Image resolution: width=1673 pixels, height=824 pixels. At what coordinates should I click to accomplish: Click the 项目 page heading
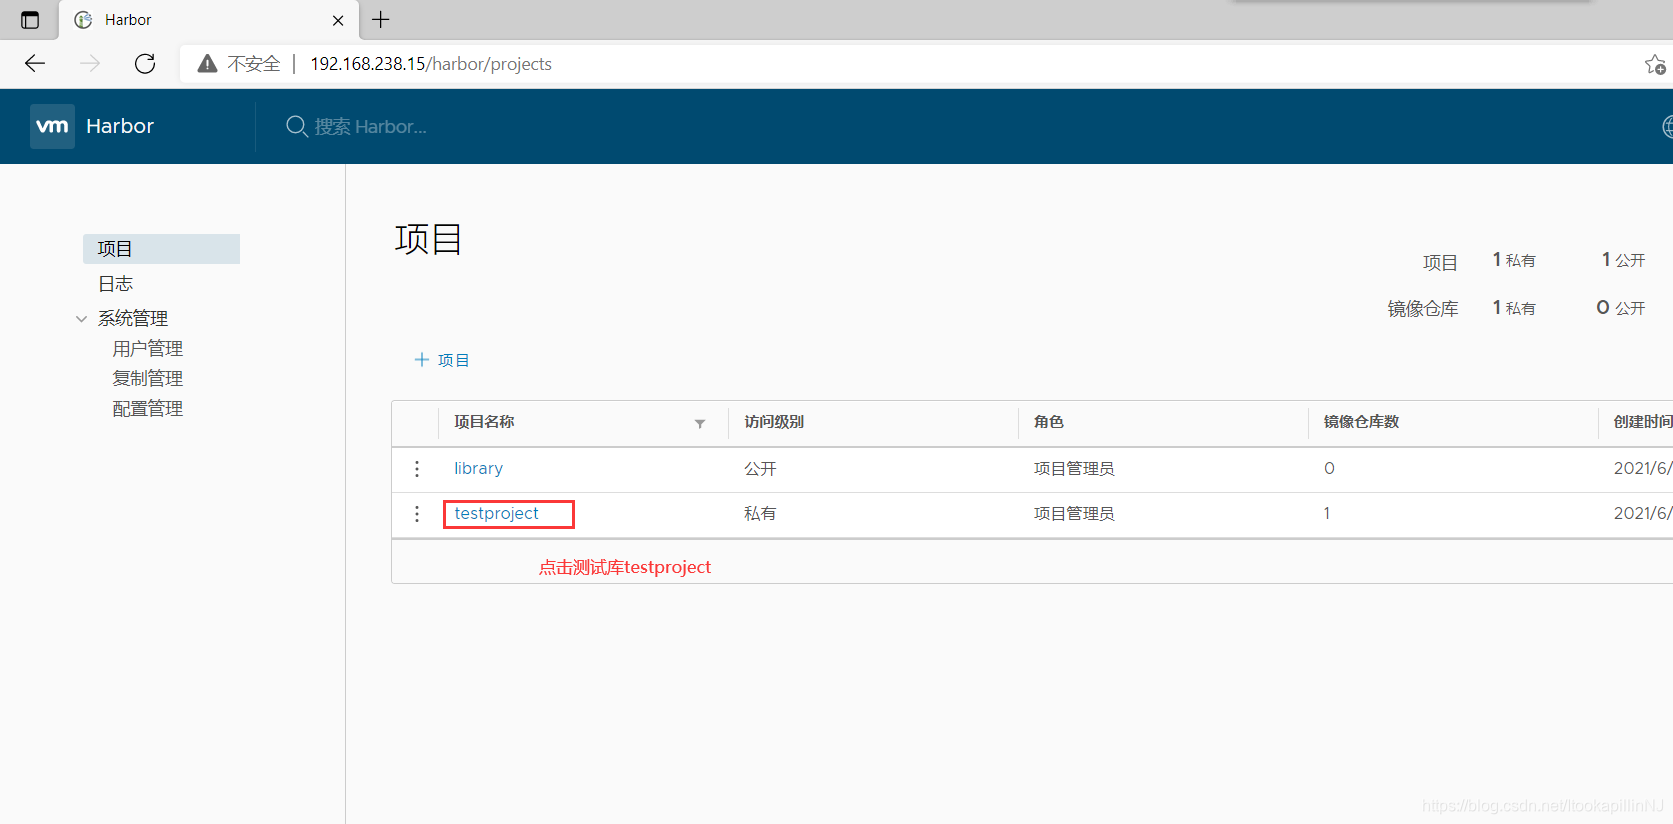coord(428,240)
